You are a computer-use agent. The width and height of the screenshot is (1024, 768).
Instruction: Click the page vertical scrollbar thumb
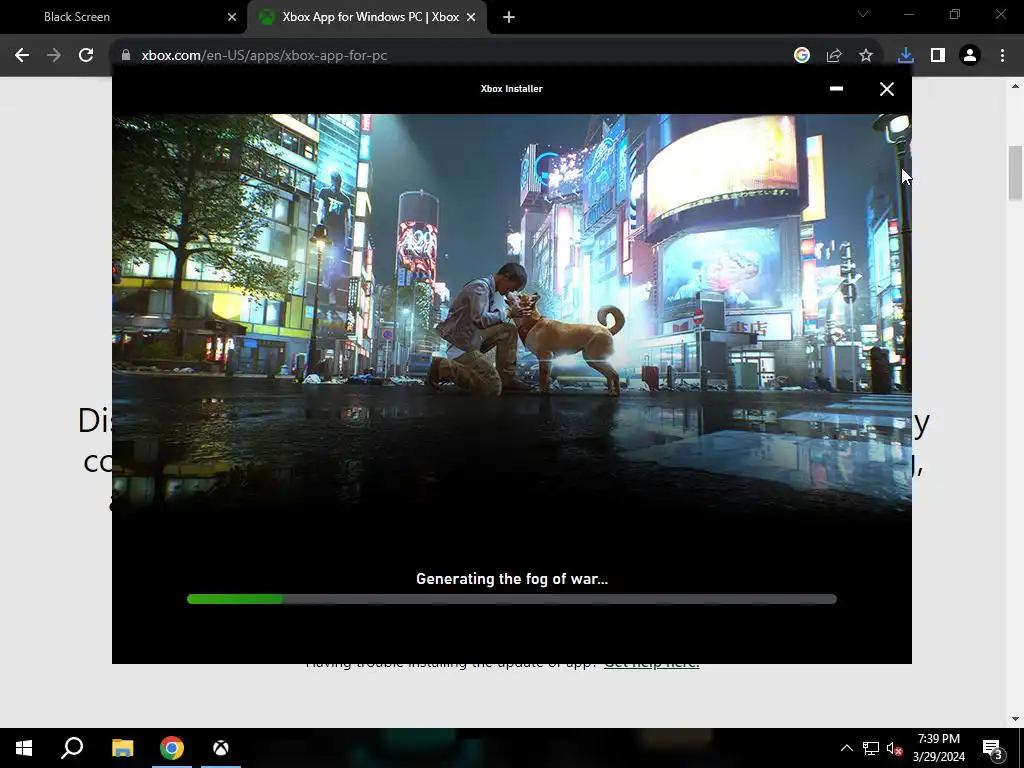1015,173
